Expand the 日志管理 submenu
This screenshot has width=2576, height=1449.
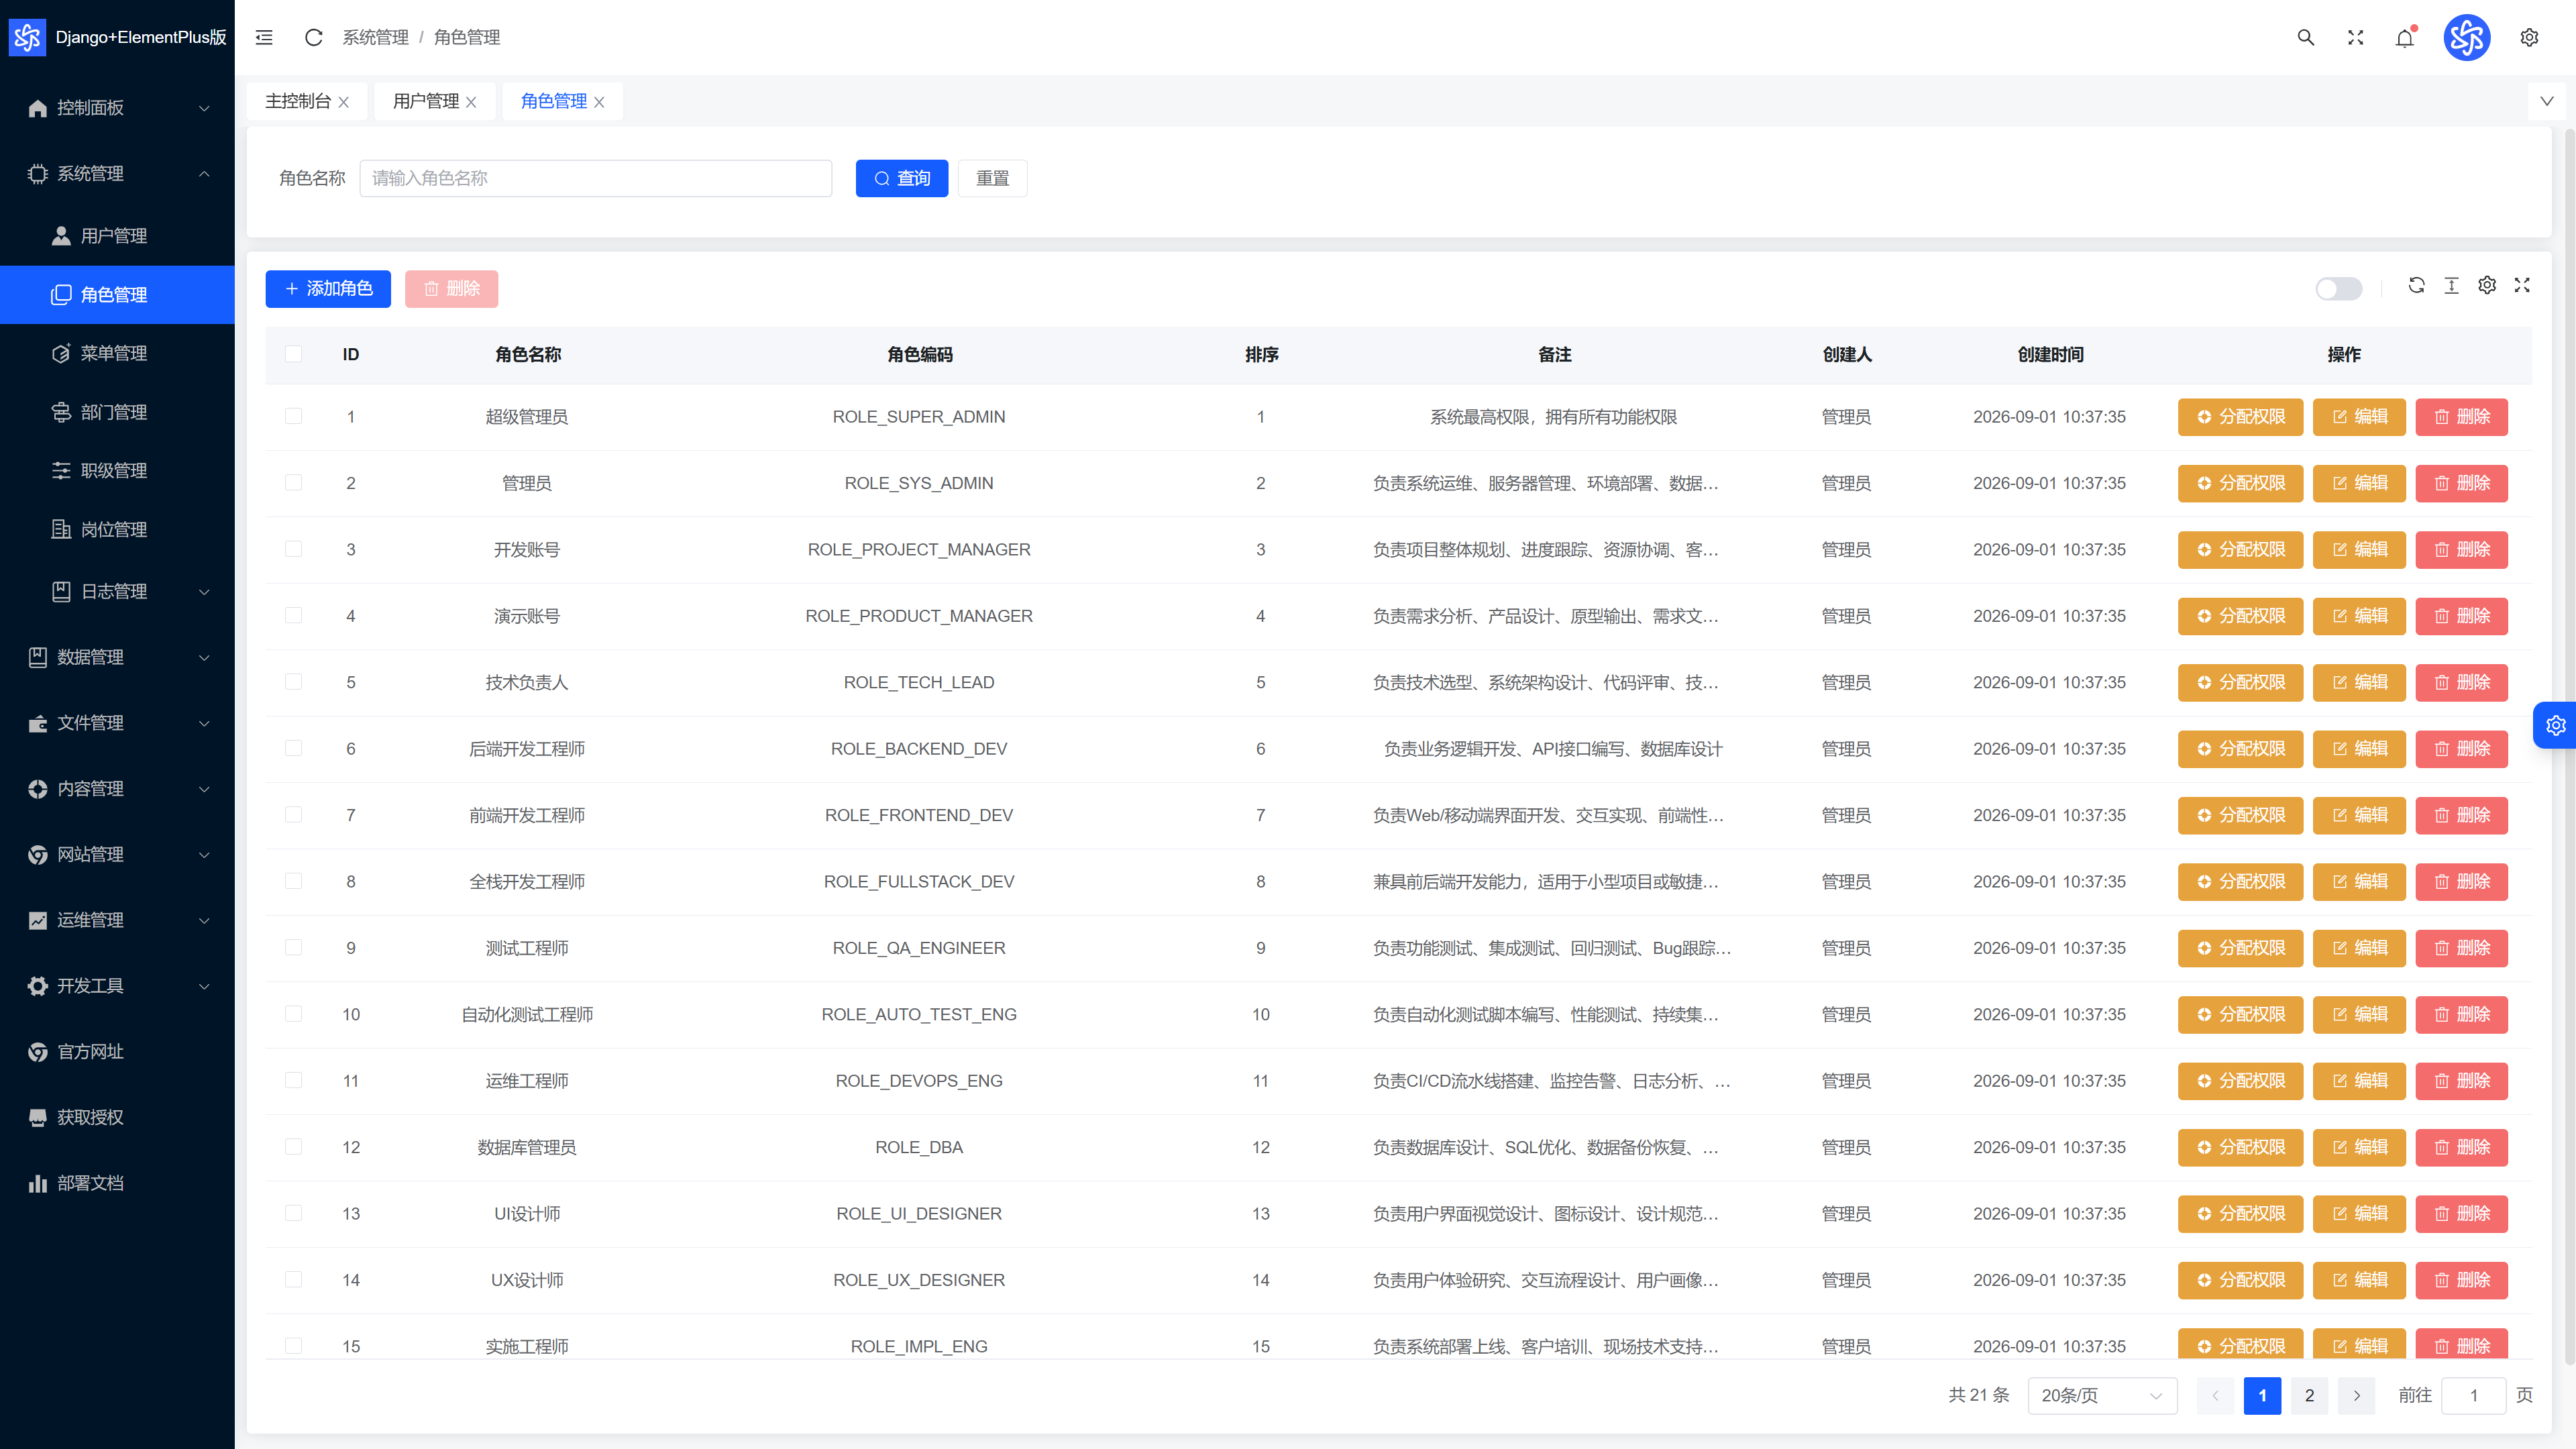point(117,591)
